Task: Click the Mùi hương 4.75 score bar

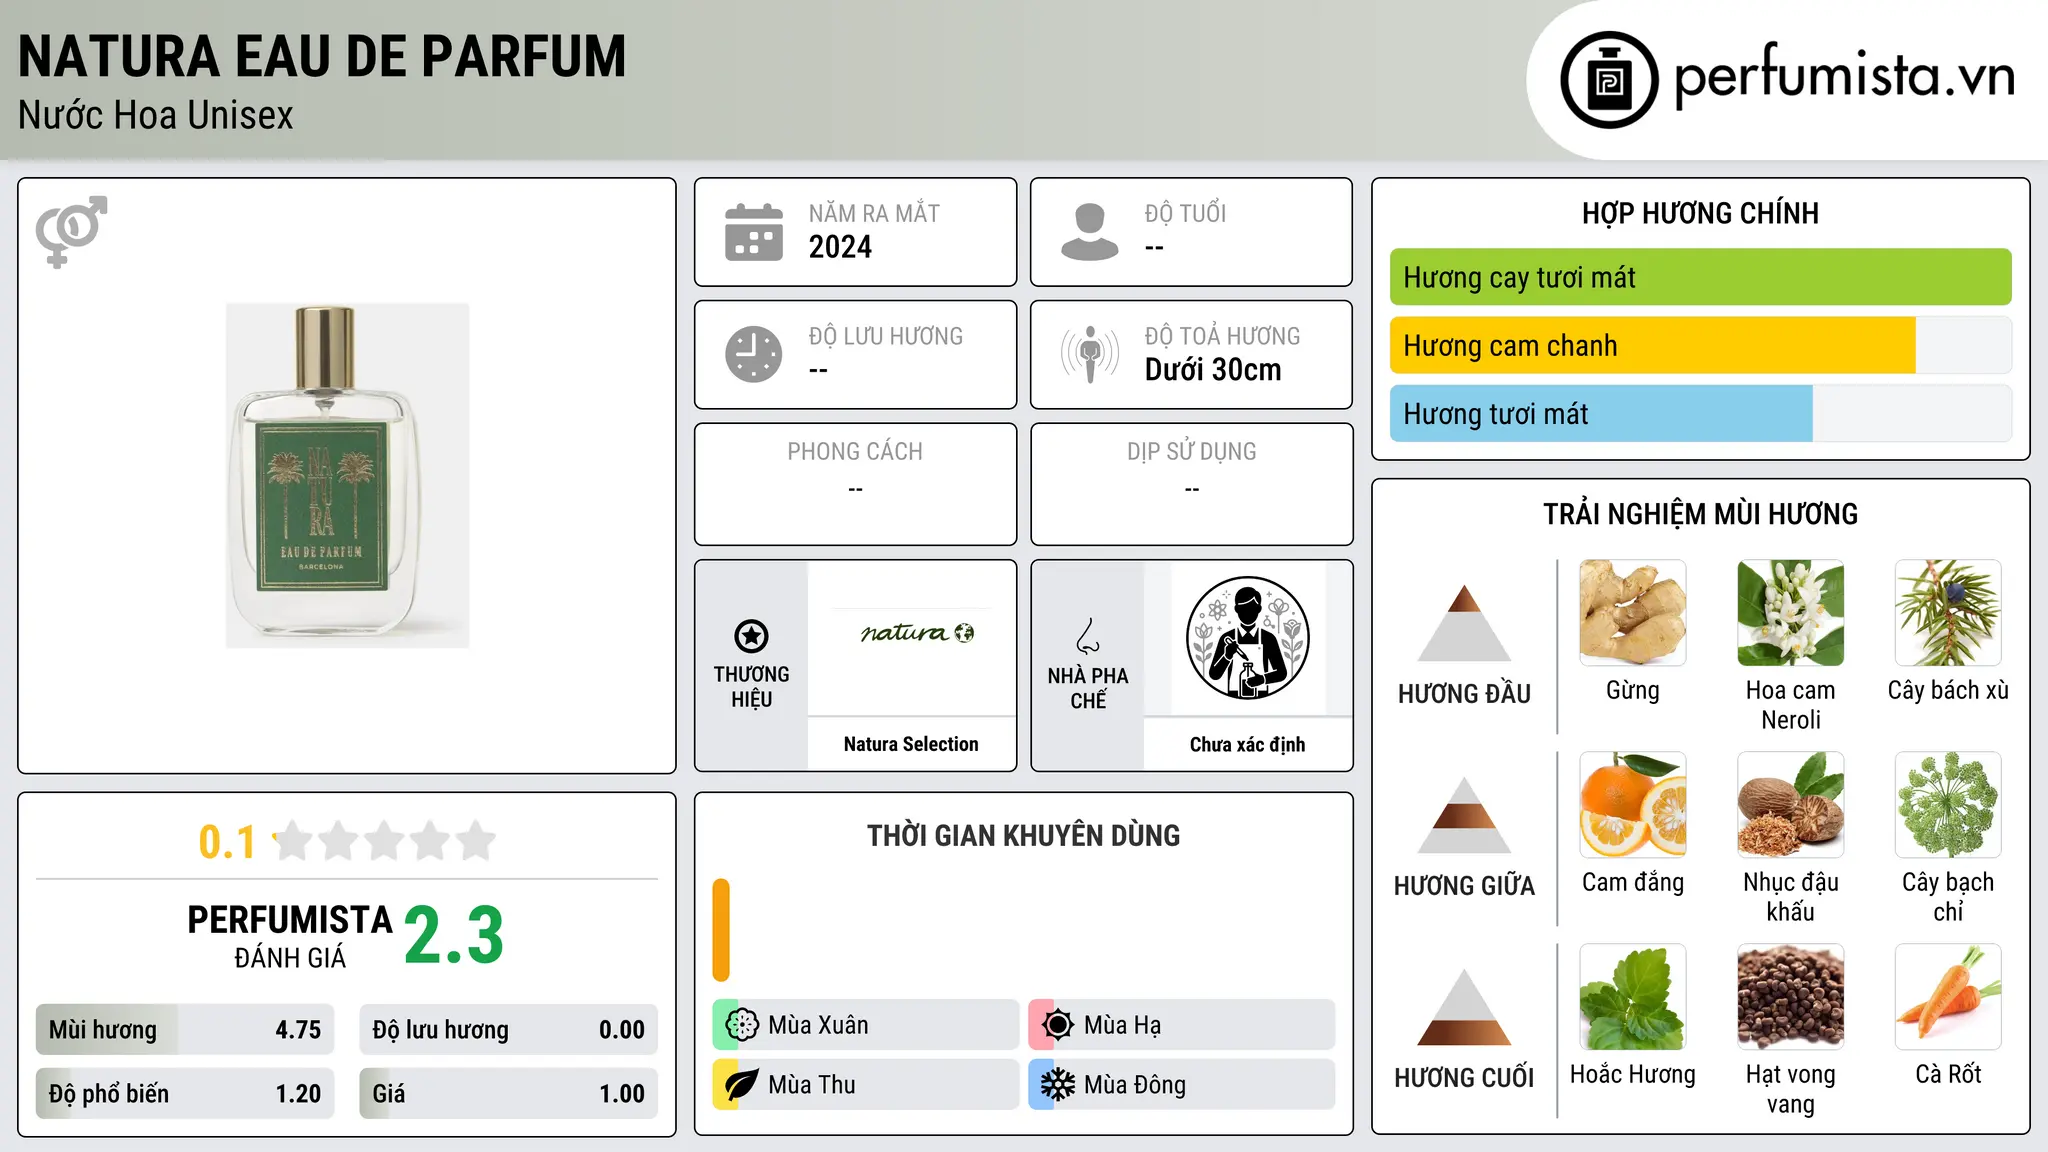Action: click(x=185, y=1030)
